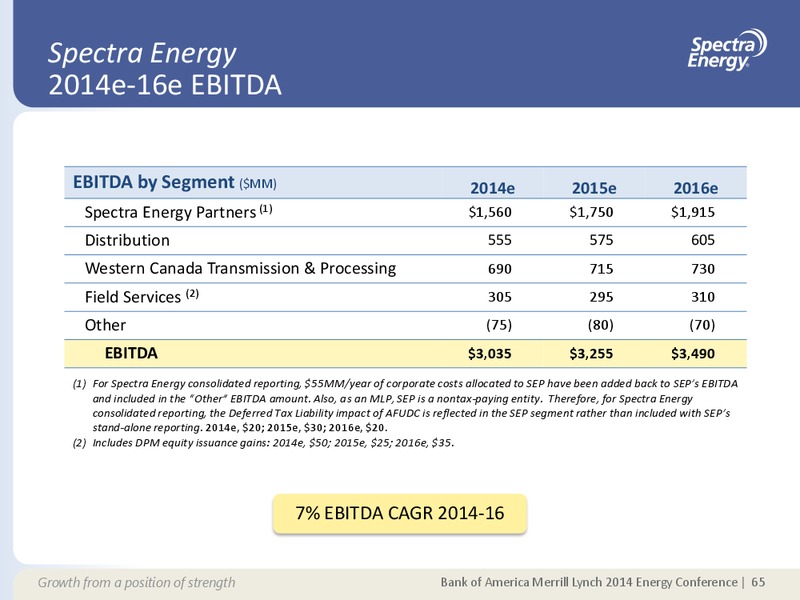Viewport: 800px width, 600px height.
Task: Click the '7% EBITDA CAGR 2014-16' callout box
Action: [x=399, y=513]
